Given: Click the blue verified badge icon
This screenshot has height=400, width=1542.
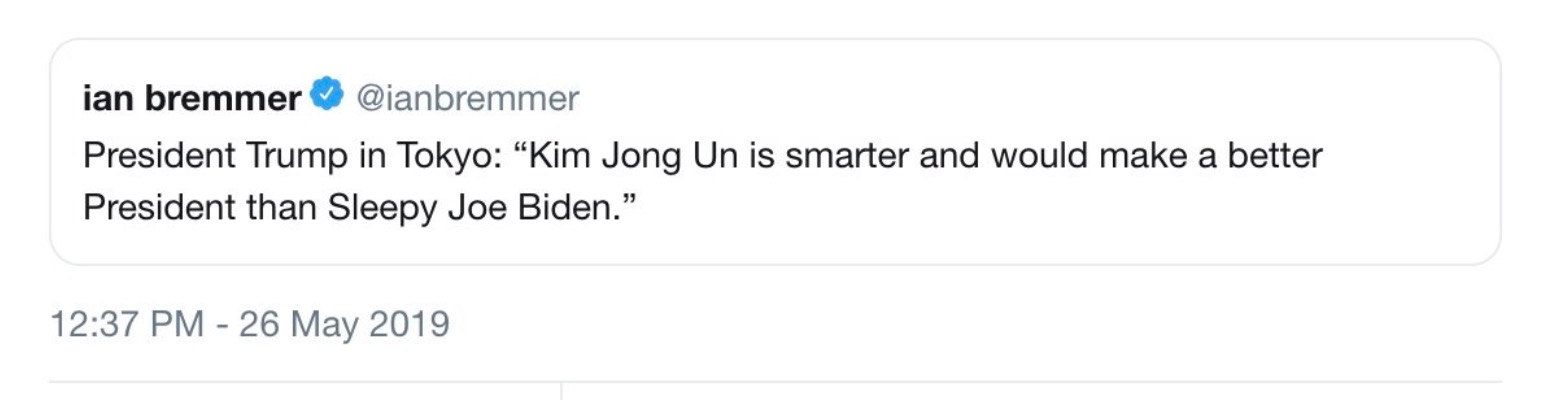Looking at the screenshot, I should pyautogui.click(x=324, y=97).
